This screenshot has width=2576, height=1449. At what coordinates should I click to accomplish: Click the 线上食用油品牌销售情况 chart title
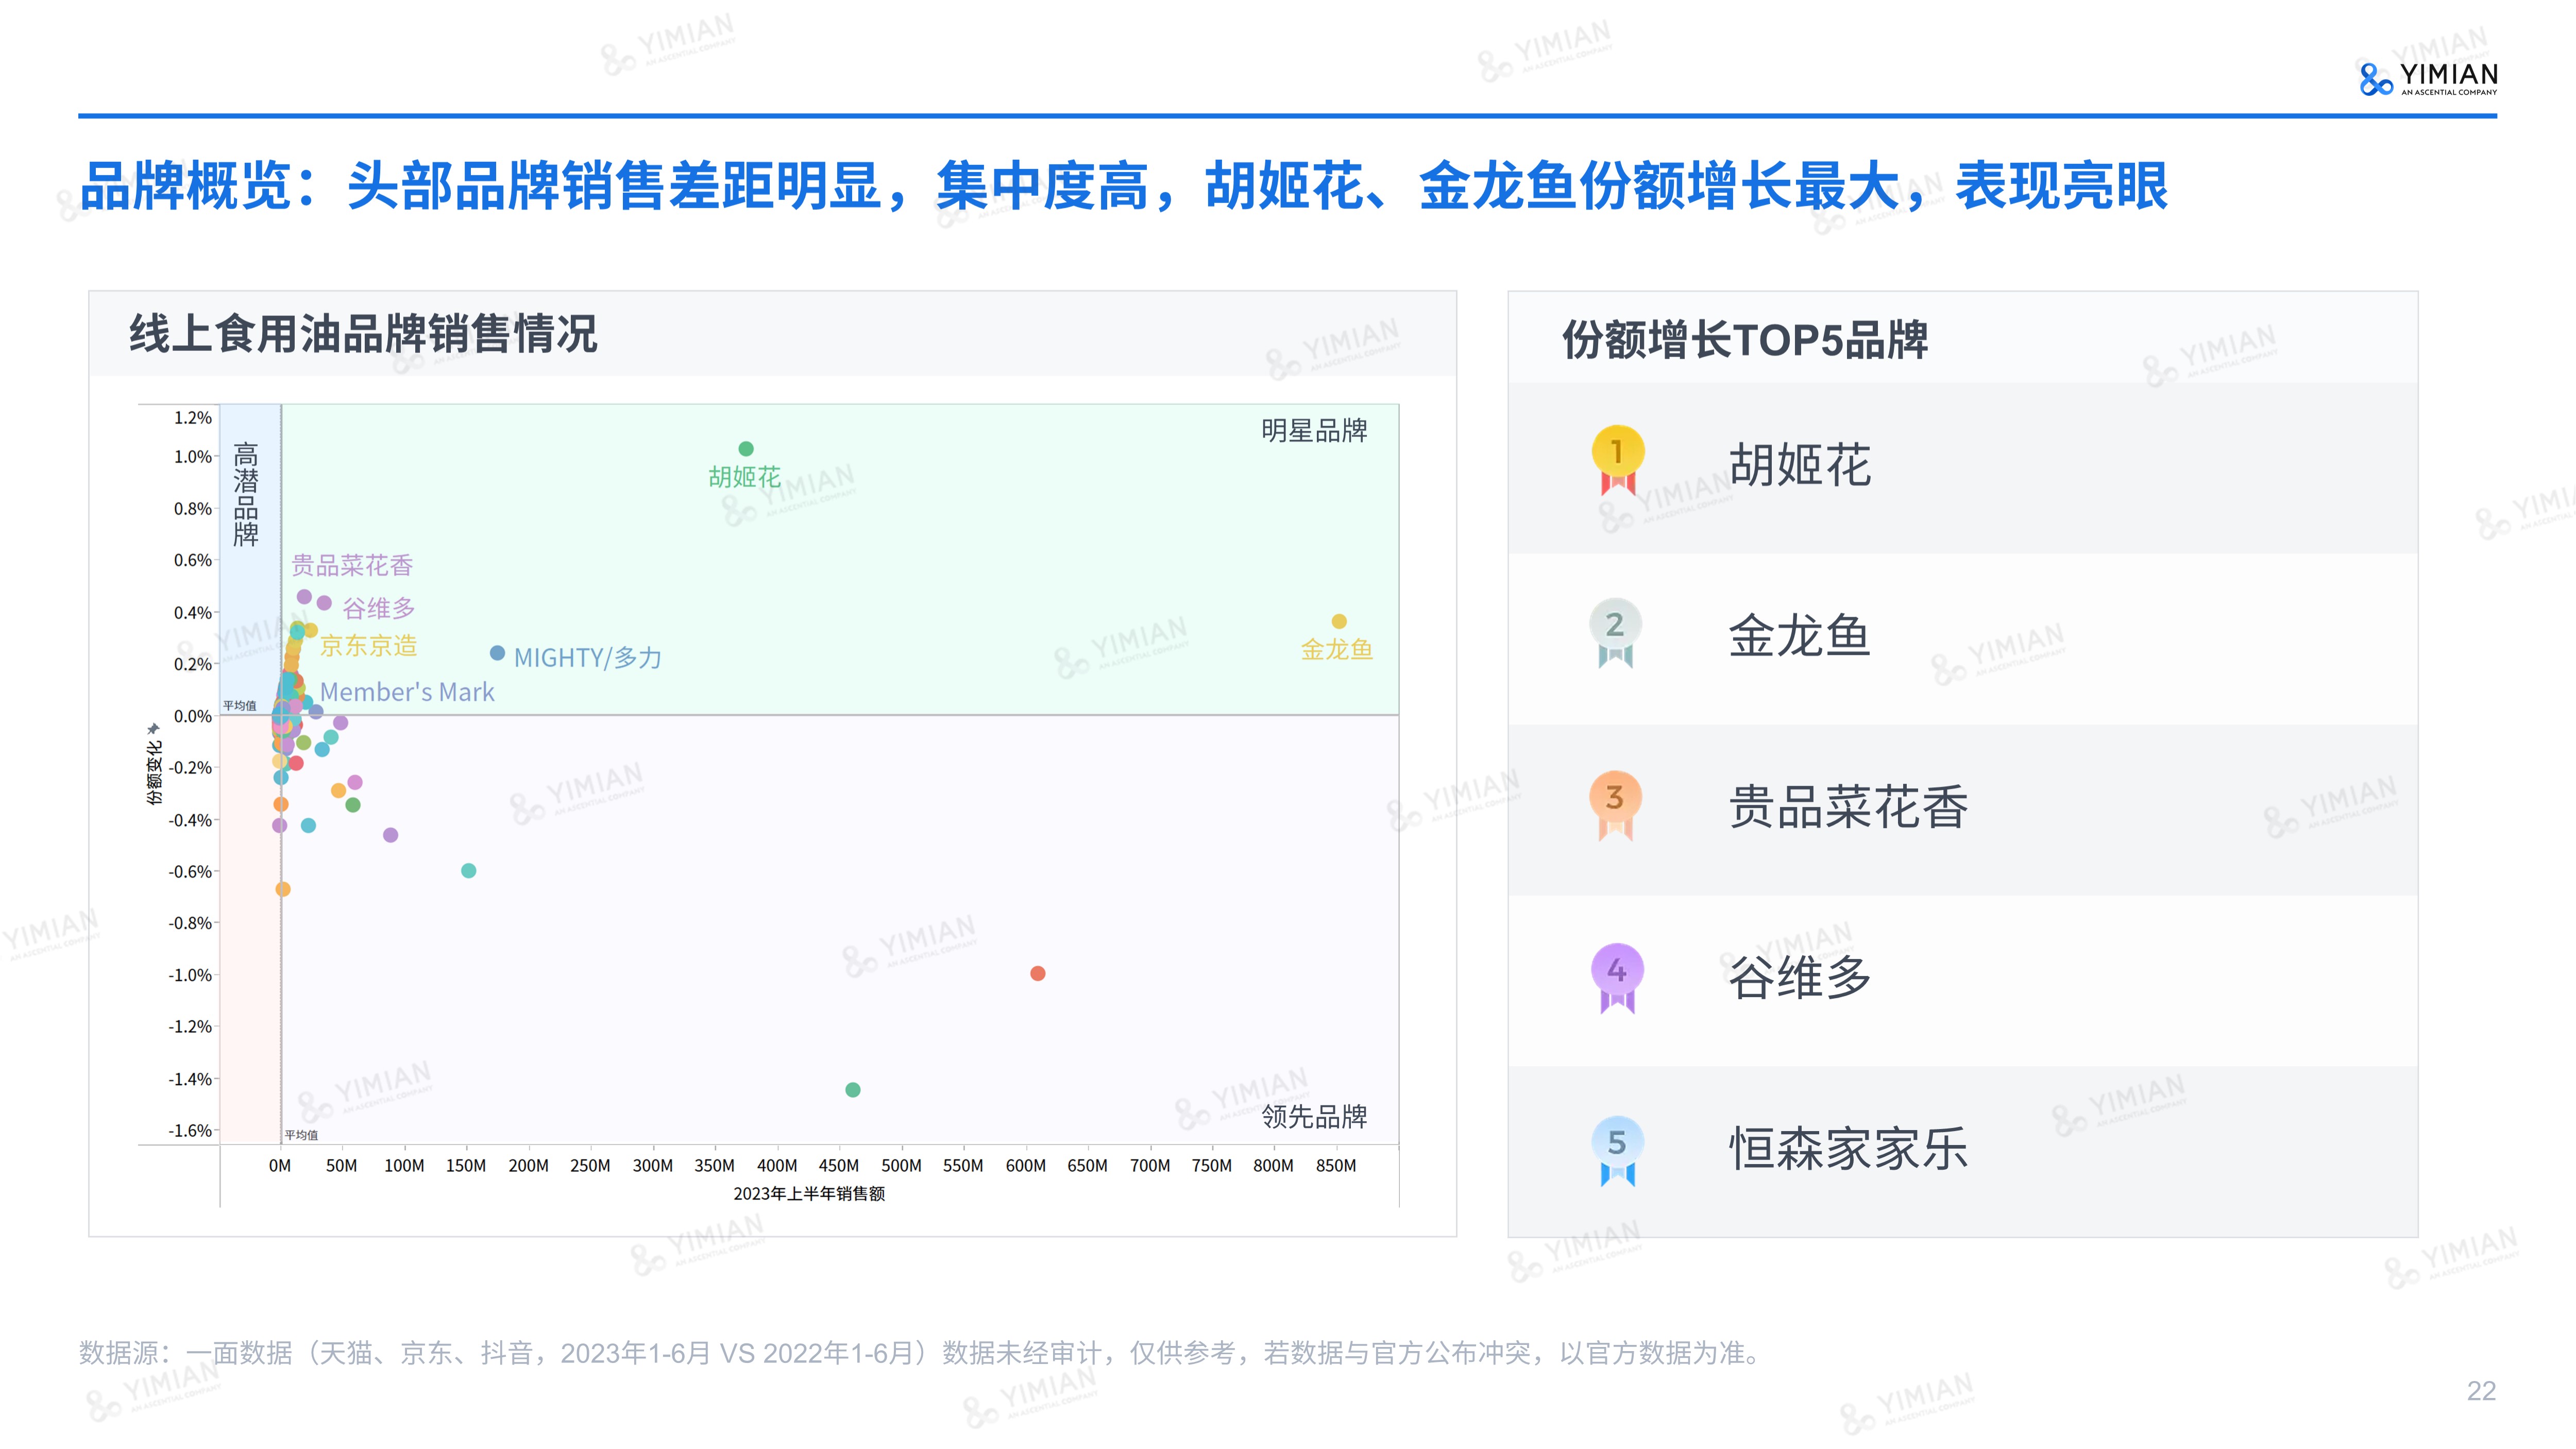pos(363,334)
